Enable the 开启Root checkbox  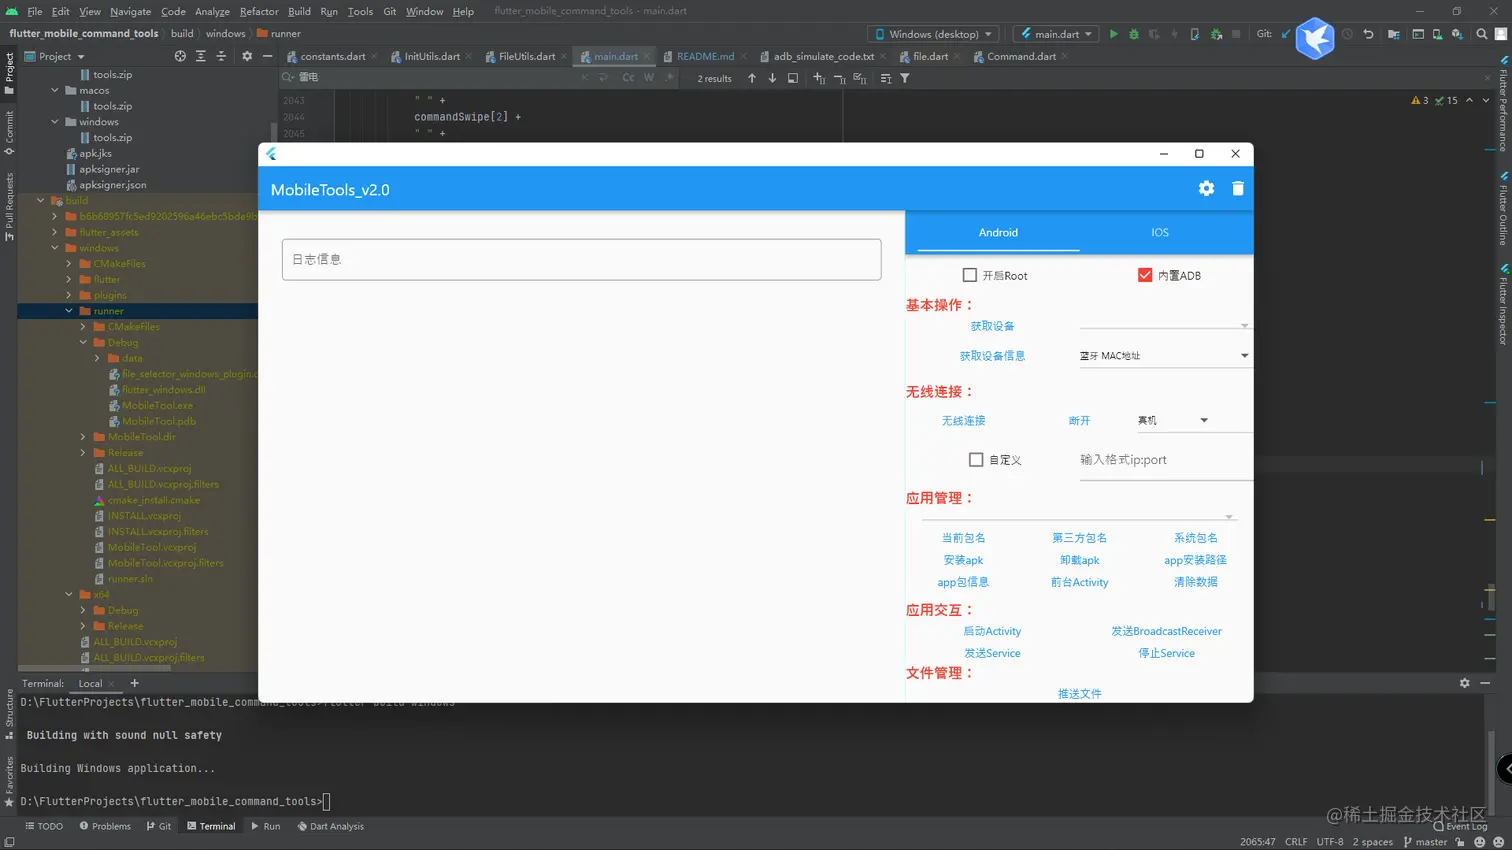point(969,275)
